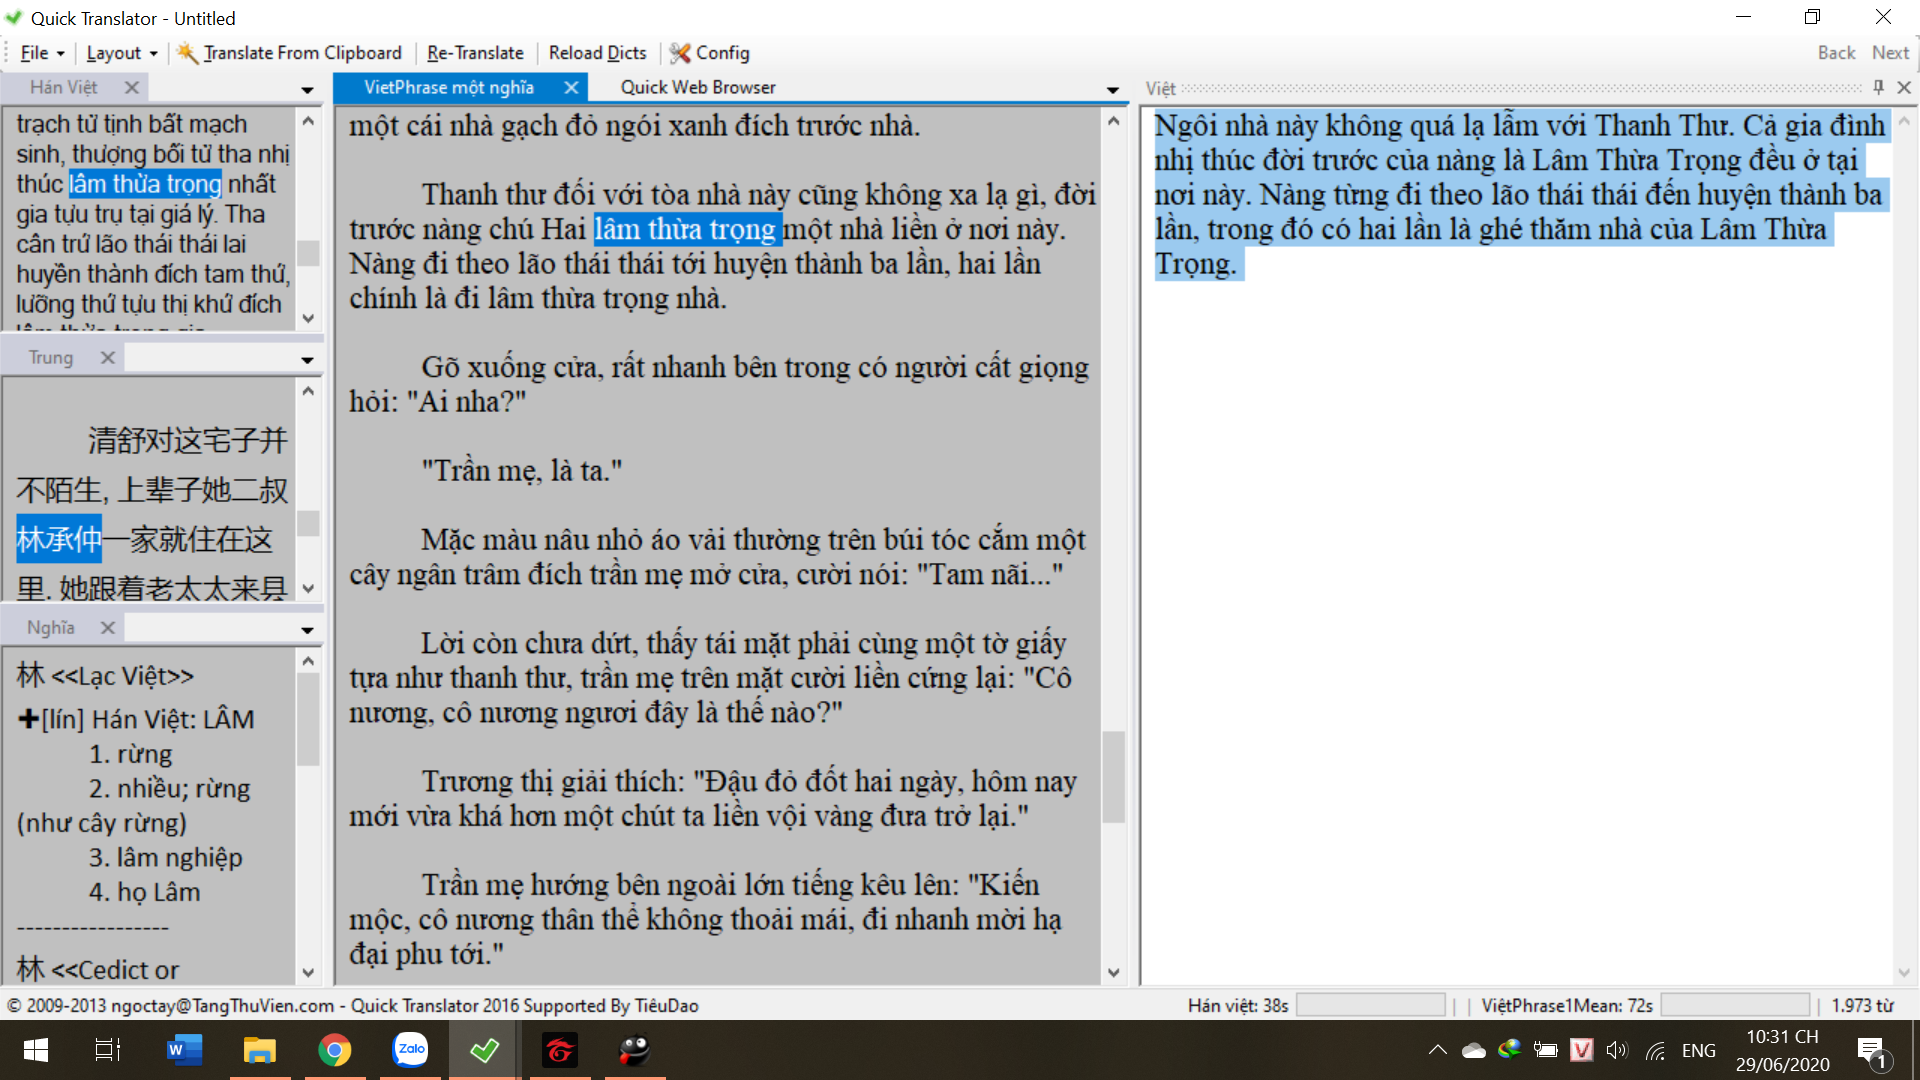The height and width of the screenshot is (1080, 1920).
Task: Open Google Chrome from the taskbar
Action: coord(335,1050)
